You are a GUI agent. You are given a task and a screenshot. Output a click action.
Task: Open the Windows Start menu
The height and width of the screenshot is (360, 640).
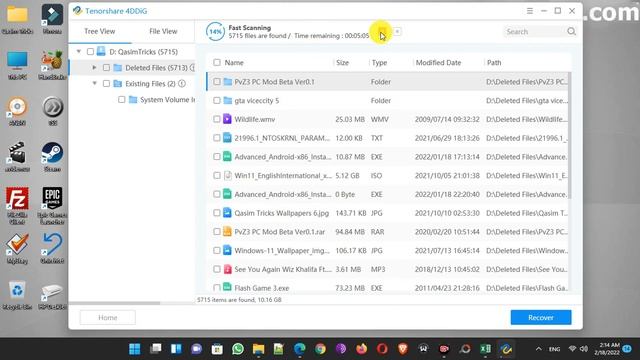point(135,349)
